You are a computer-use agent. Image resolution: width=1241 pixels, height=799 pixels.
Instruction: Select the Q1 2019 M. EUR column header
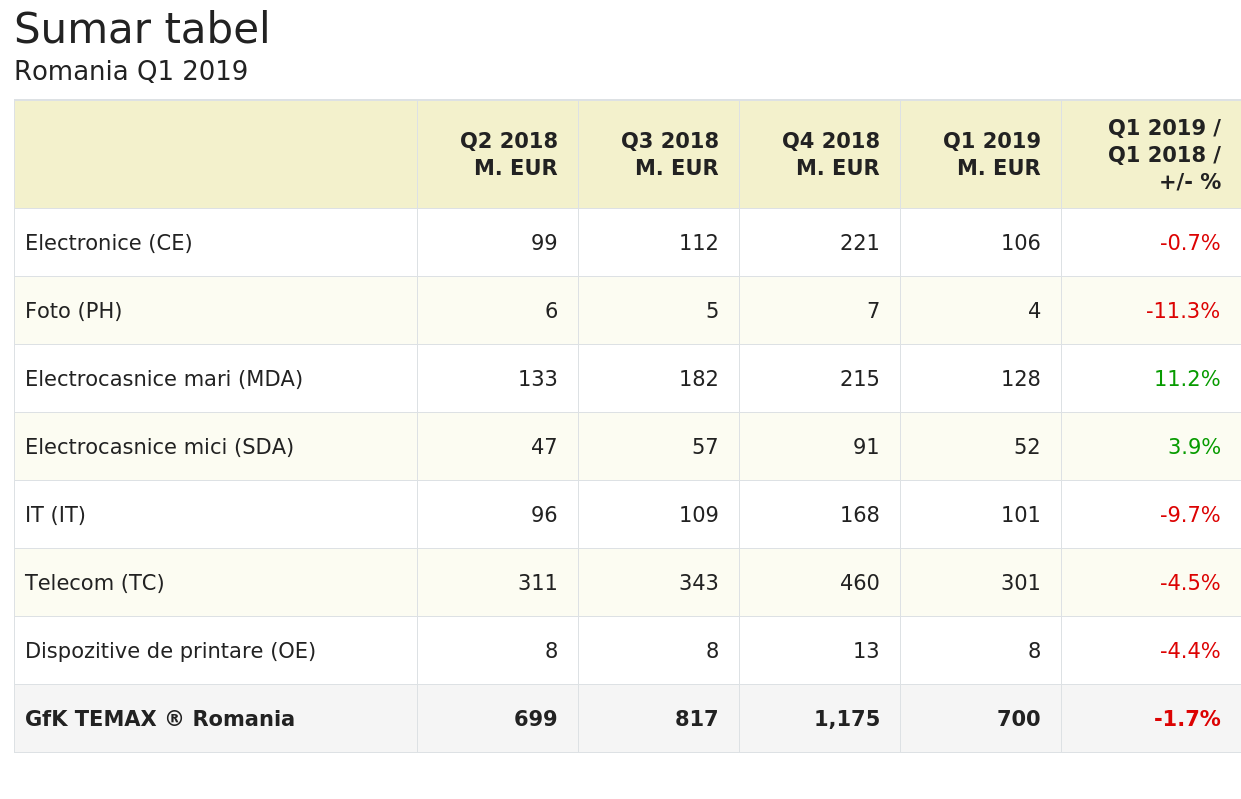[x=991, y=155]
